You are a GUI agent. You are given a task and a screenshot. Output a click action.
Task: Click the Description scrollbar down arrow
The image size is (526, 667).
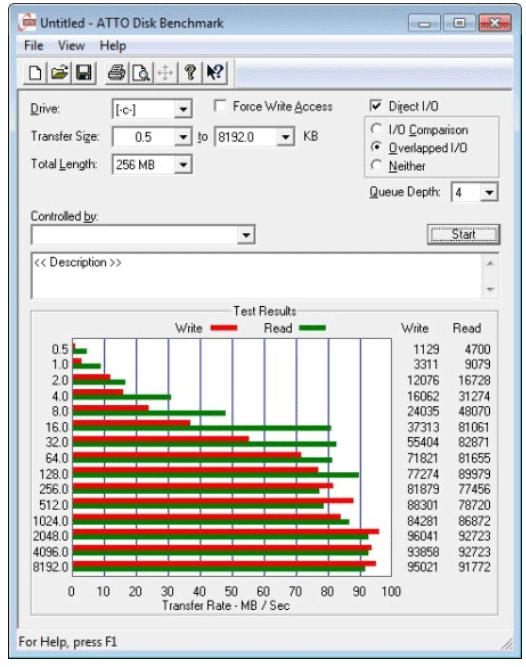[x=490, y=289]
